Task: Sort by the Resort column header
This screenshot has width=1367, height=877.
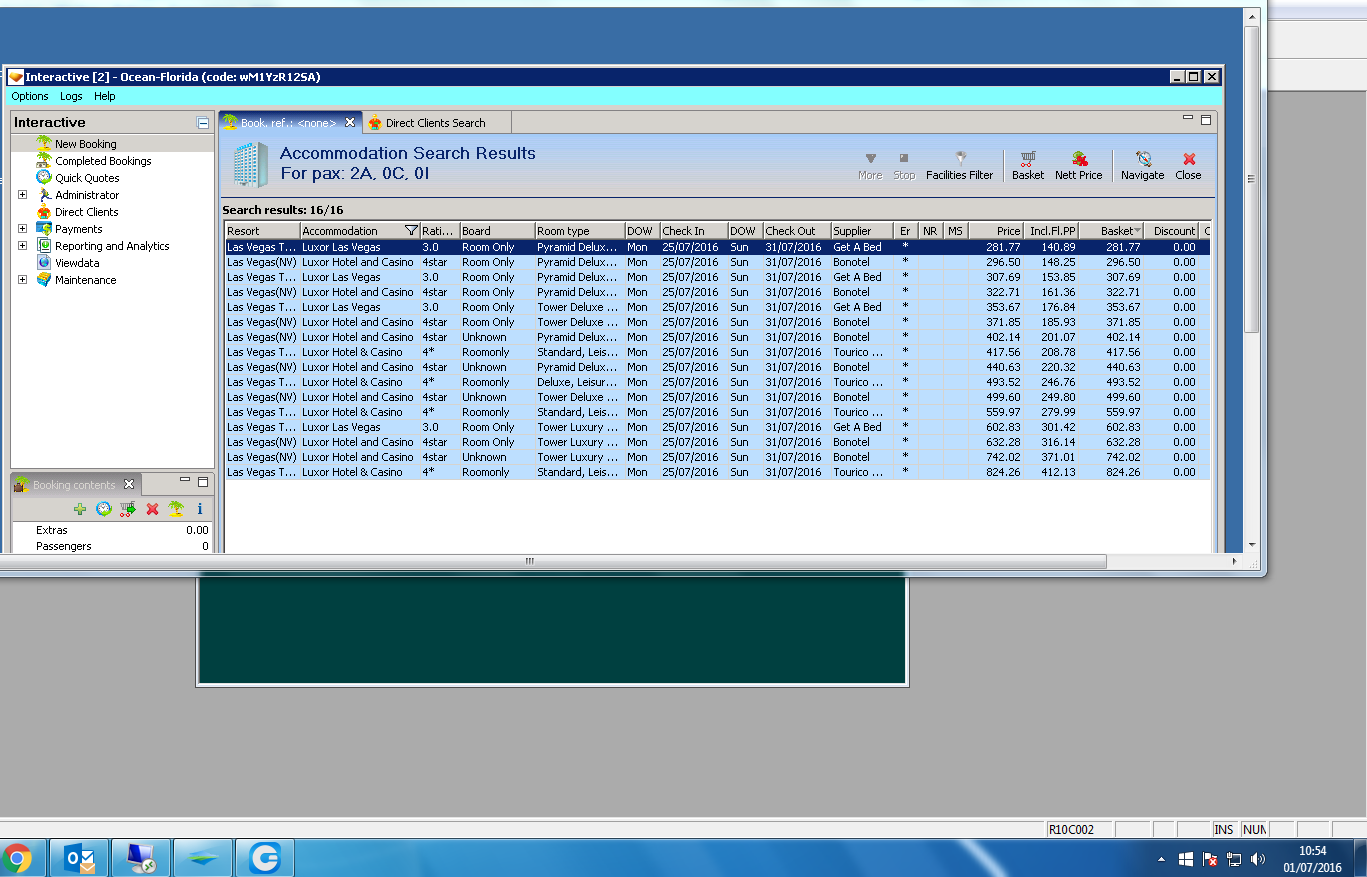Action: click(x=262, y=231)
